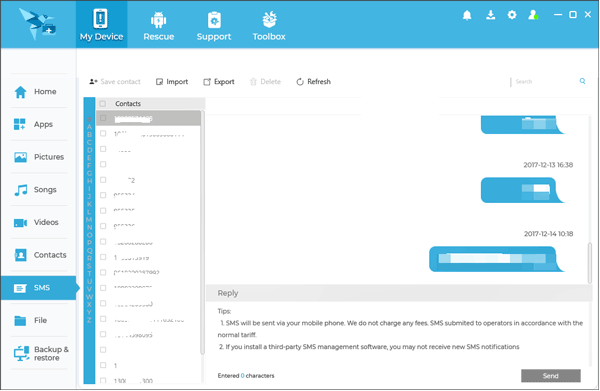Tick checkbox of contact named 1
Screen dimensions: 600x391
click(x=103, y=365)
